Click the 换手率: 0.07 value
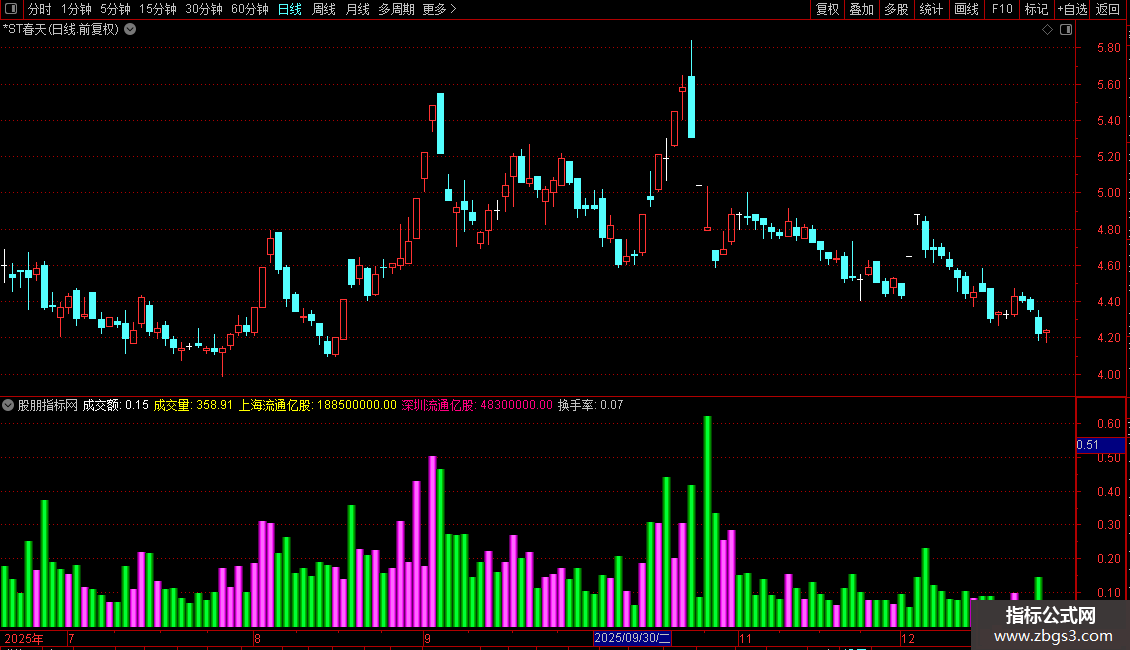 click(x=590, y=405)
